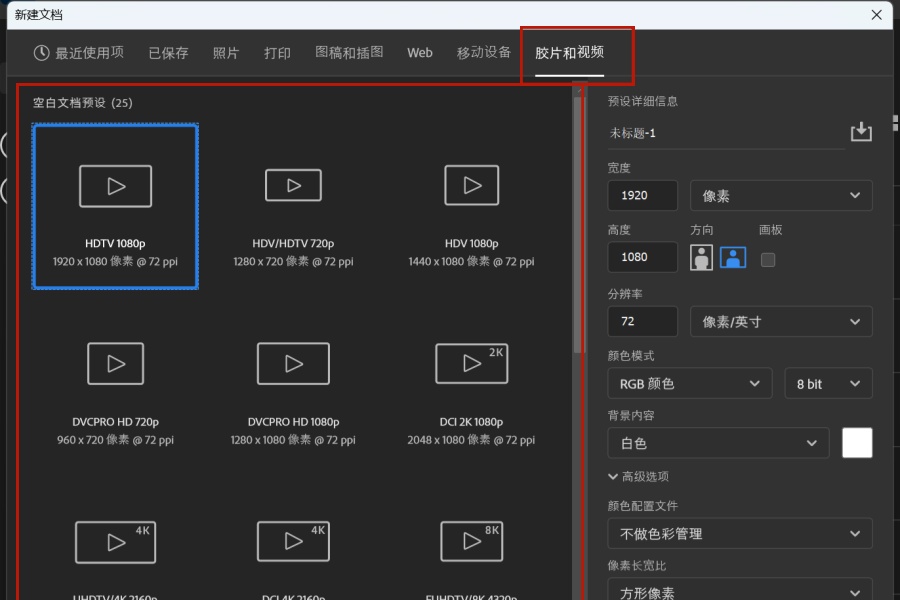Open the 白色 background content dropdown
The height and width of the screenshot is (600, 900).
(718, 443)
